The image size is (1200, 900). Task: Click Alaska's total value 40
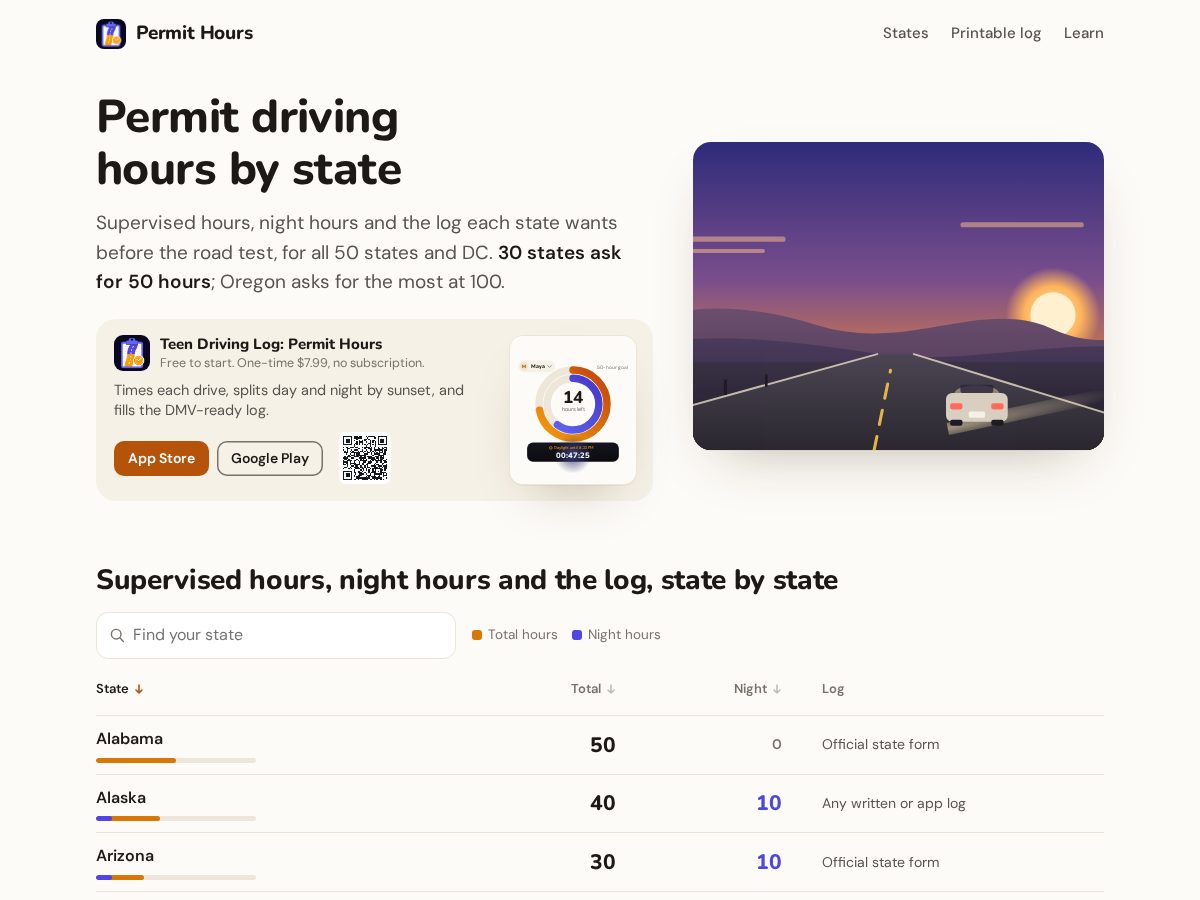click(x=603, y=803)
